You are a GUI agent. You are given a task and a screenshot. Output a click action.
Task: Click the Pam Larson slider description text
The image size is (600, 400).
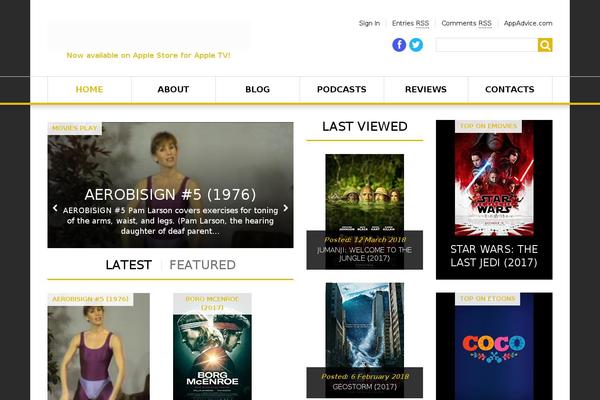pyautogui.click(x=170, y=221)
